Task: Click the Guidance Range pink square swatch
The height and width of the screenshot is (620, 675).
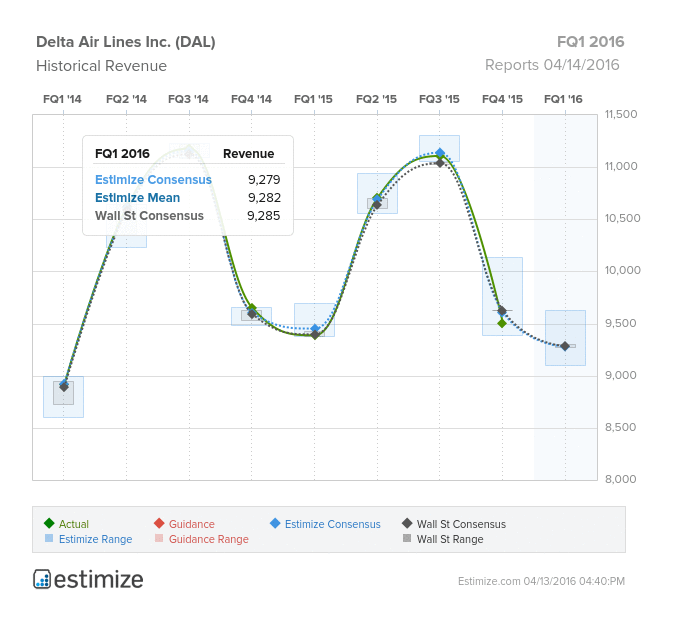Action: (x=159, y=538)
